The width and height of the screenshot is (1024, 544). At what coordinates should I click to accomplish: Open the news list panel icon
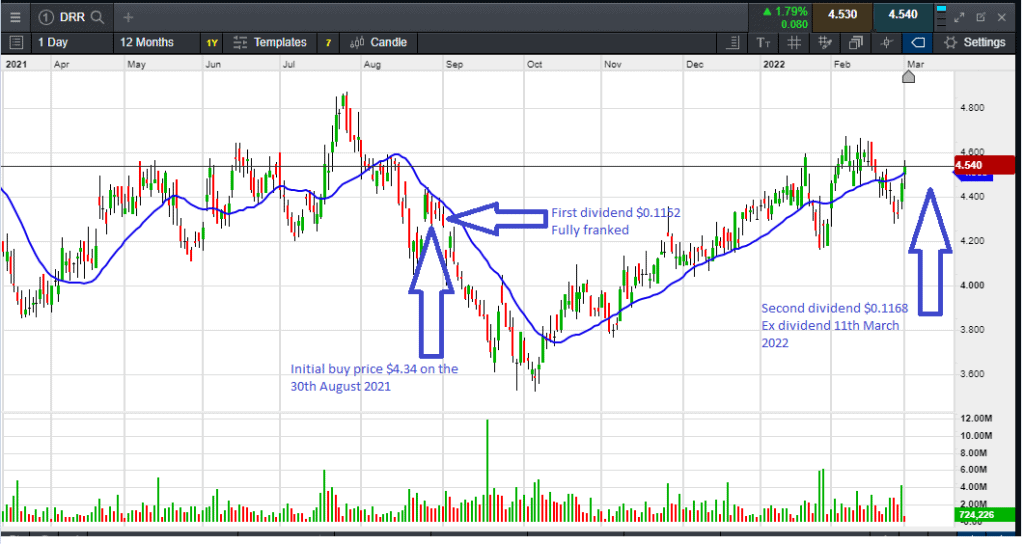15,42
